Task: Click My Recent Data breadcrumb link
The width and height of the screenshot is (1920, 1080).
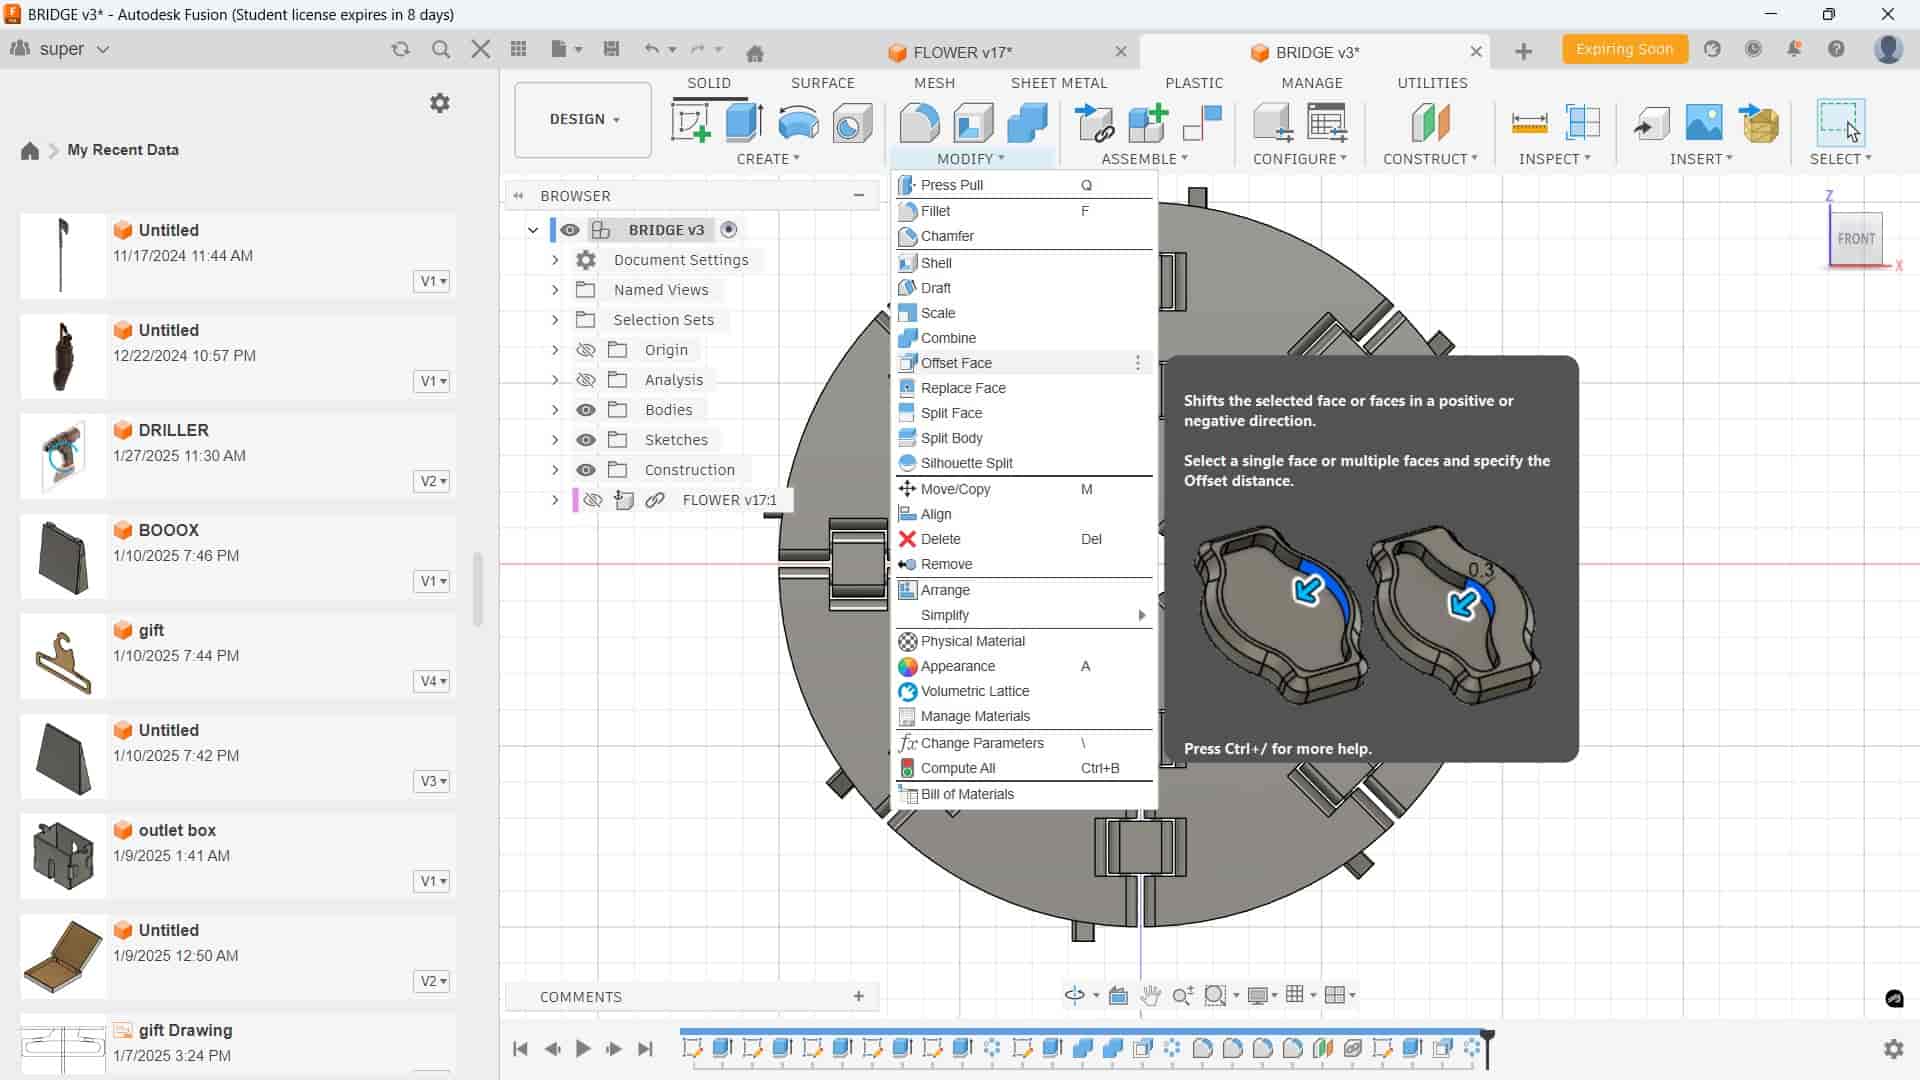Action: (123, 150)
